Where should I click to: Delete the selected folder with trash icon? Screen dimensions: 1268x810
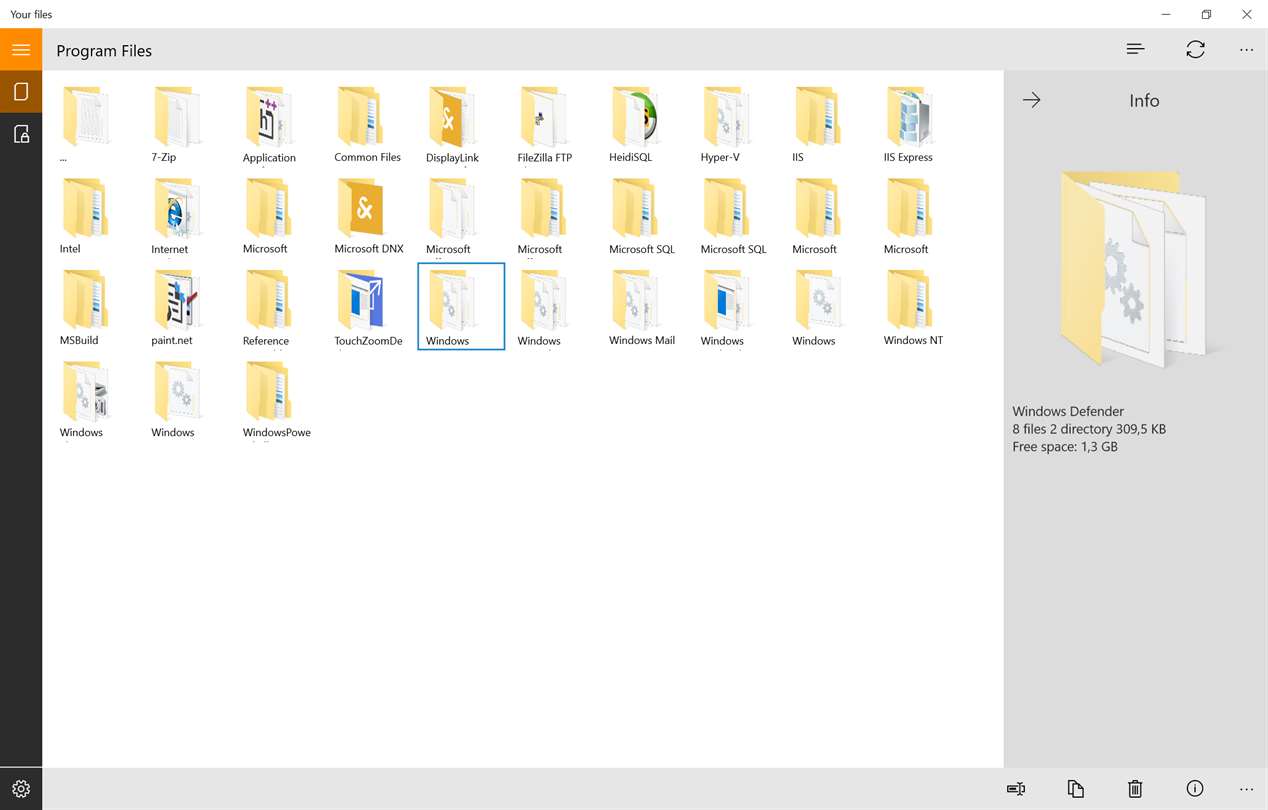coord(1135,789)
